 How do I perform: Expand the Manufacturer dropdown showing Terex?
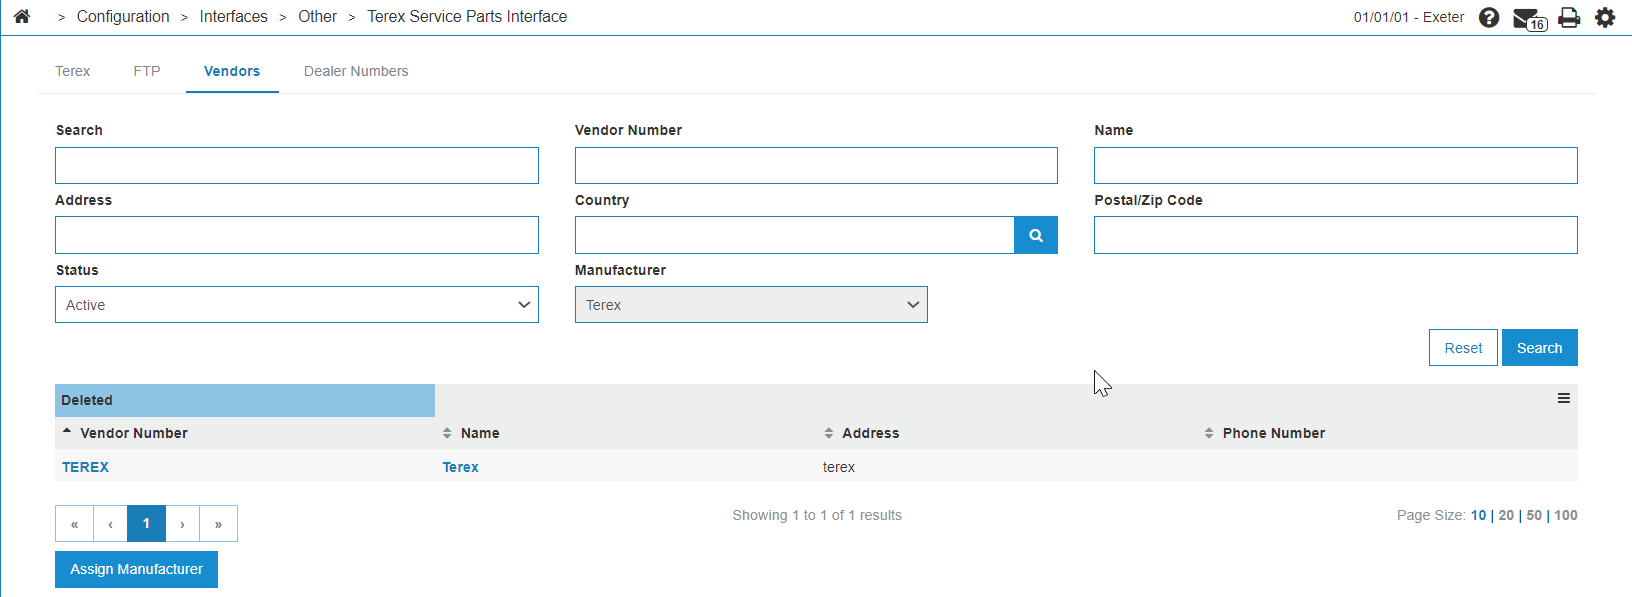pos(751,305)
